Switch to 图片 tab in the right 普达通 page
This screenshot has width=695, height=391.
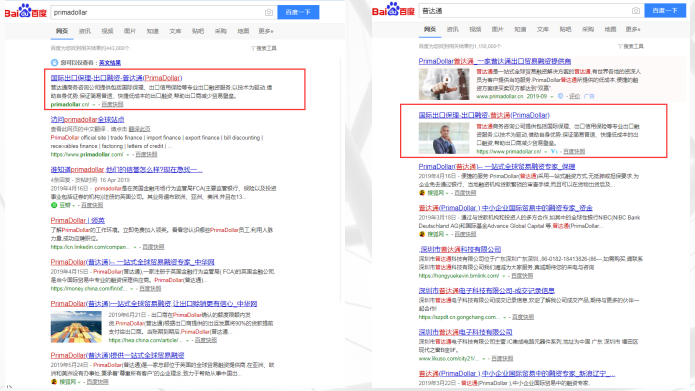(x=497, y=29)
